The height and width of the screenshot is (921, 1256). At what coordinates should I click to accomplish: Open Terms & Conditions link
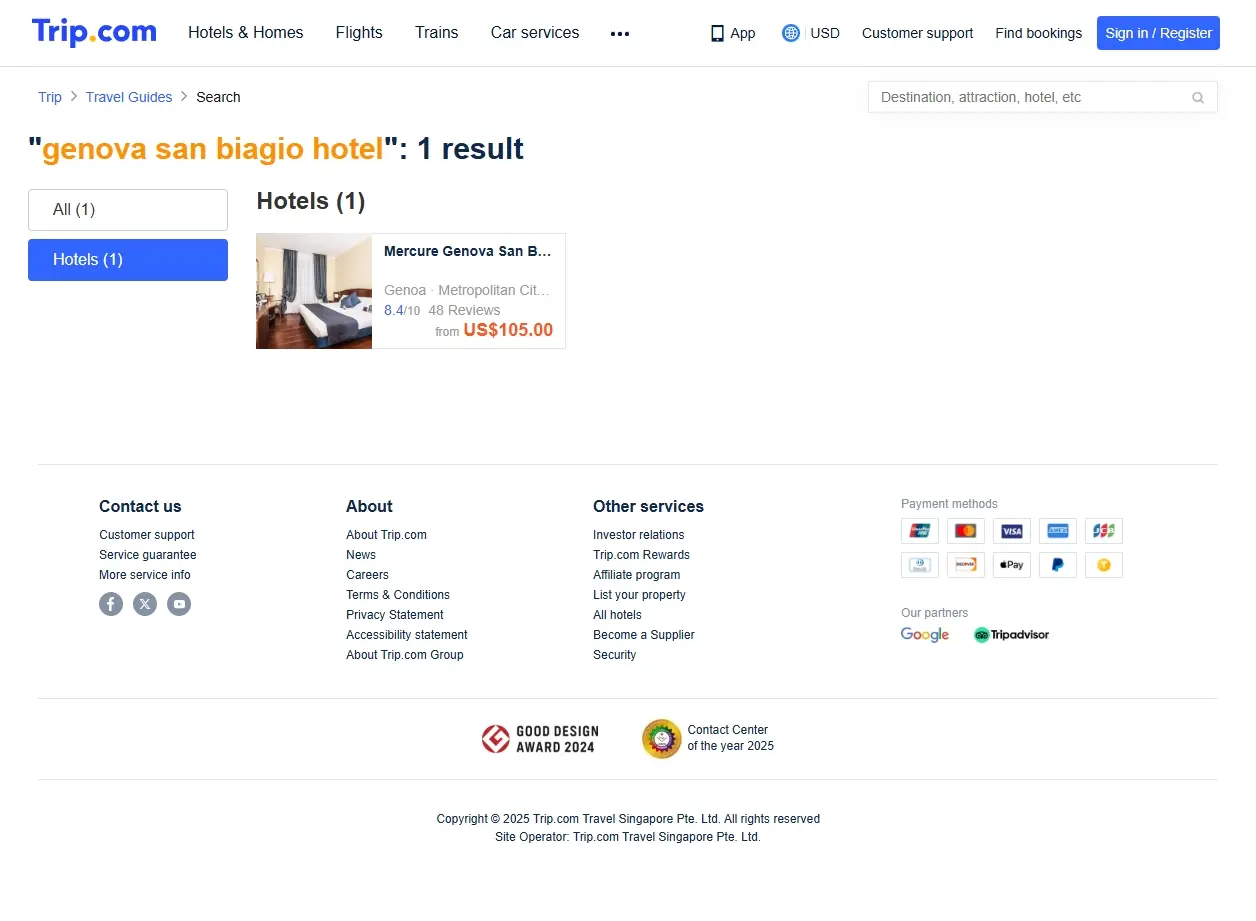pyautogui.click(x=398, y=595)
